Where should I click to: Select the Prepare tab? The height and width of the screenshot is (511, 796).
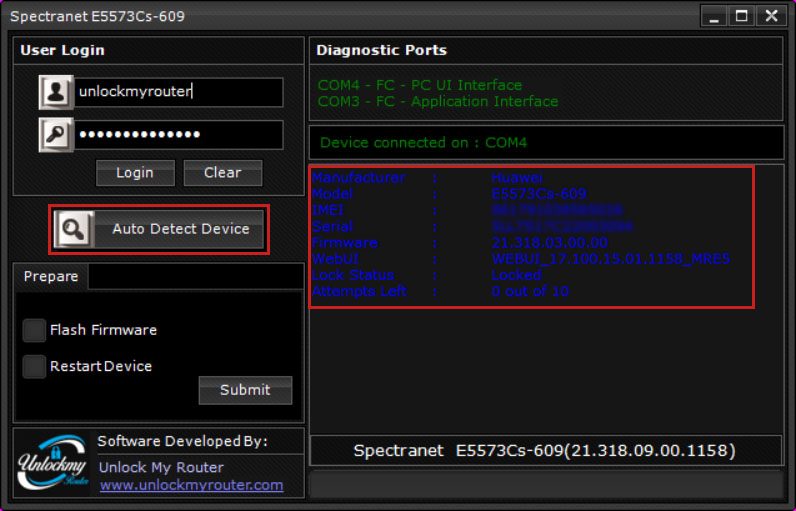(x=51, y=277)
